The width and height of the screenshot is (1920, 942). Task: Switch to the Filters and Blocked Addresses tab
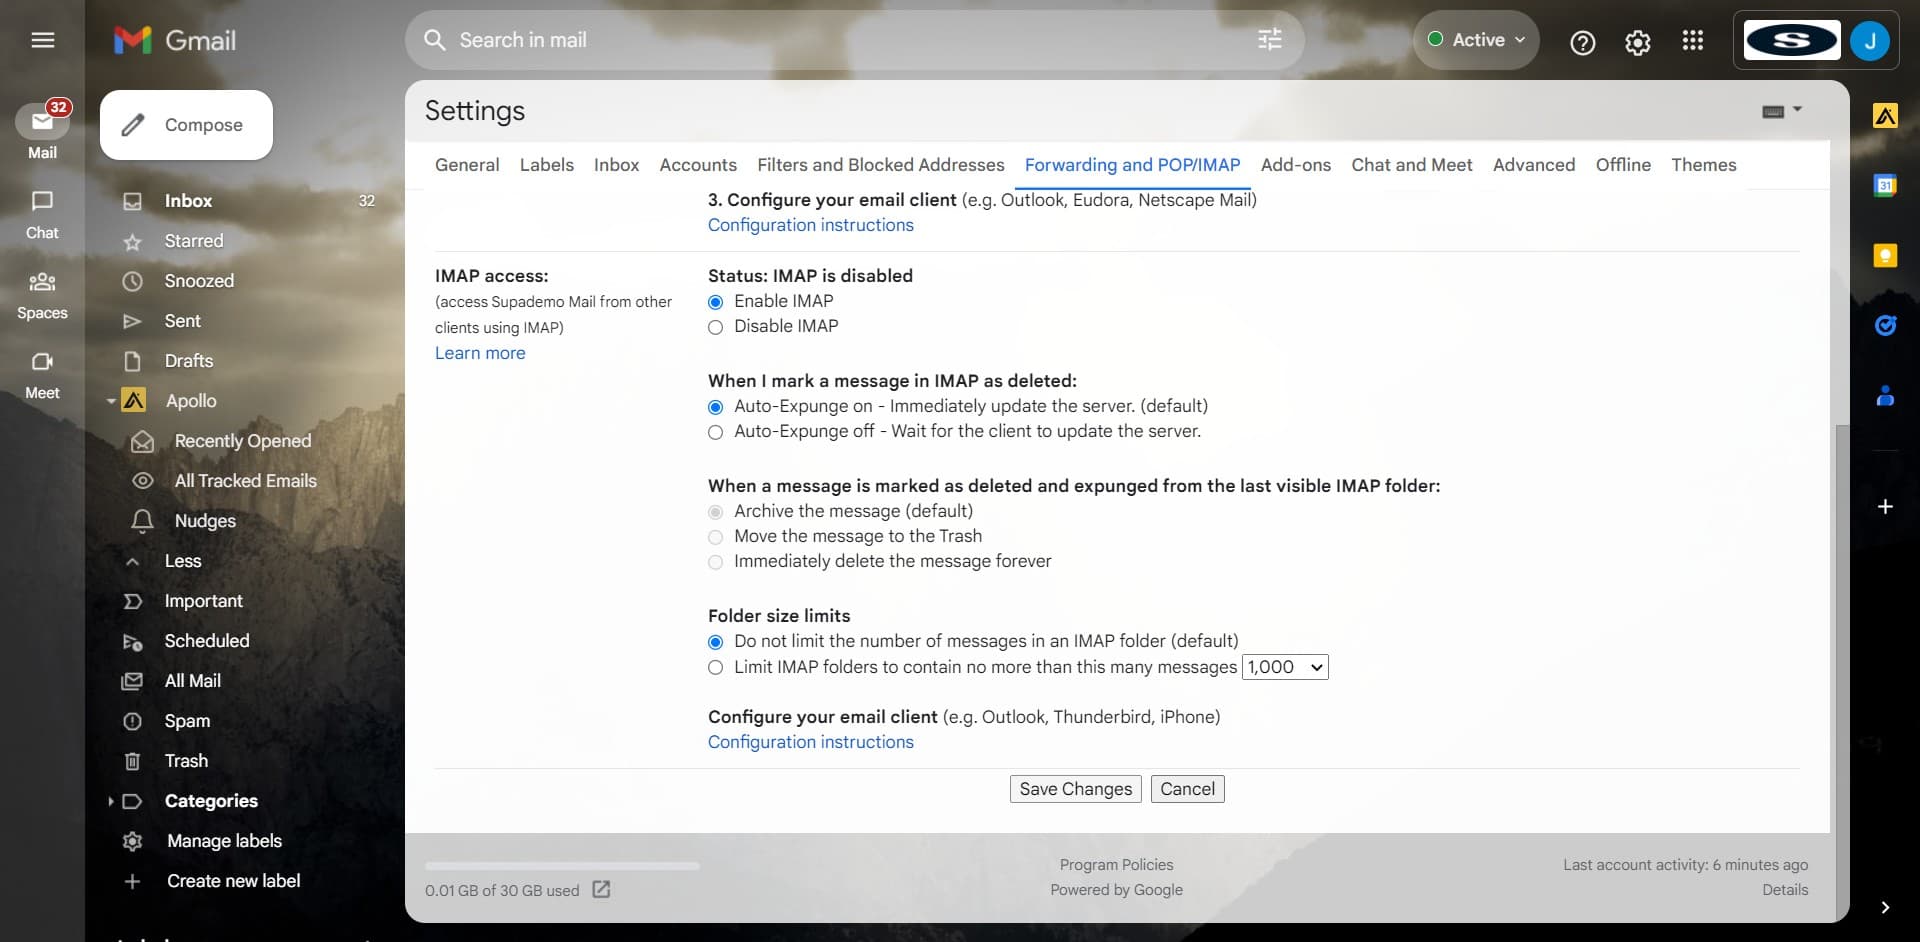click(x=880, y=165)
